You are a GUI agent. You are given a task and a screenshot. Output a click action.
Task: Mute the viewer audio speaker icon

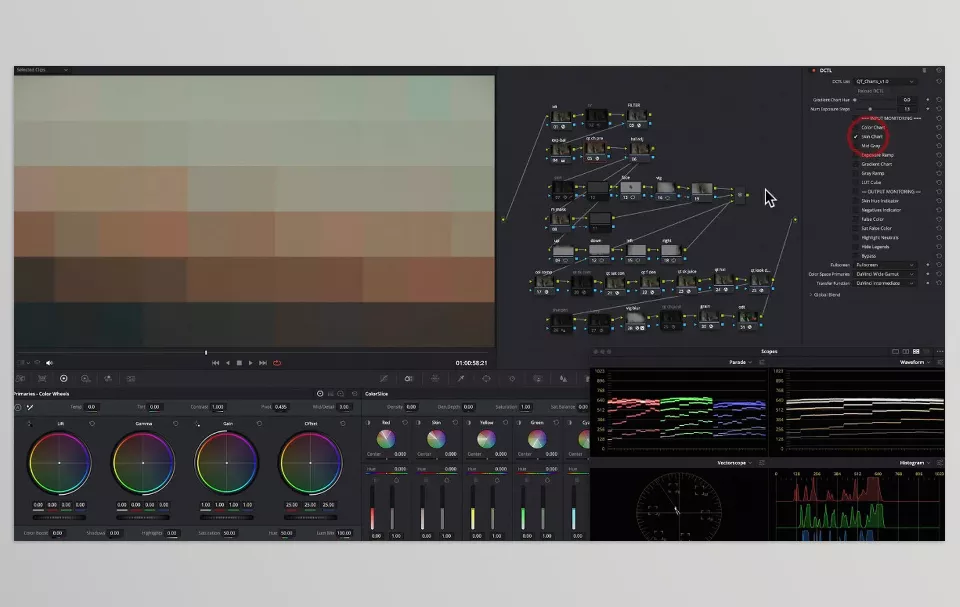[50, 363]
